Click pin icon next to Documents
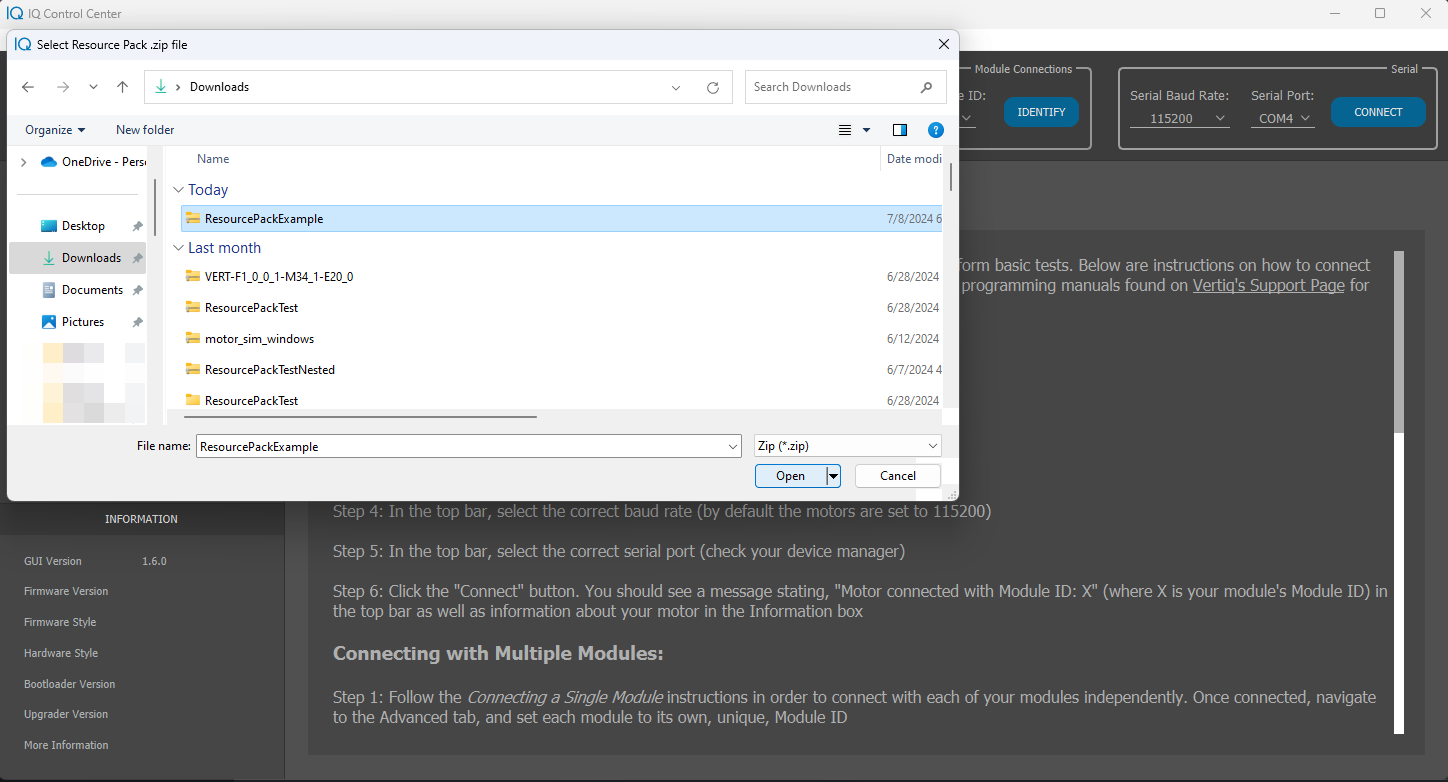The width and height of the screenshot is (1448, 782). 137,290
